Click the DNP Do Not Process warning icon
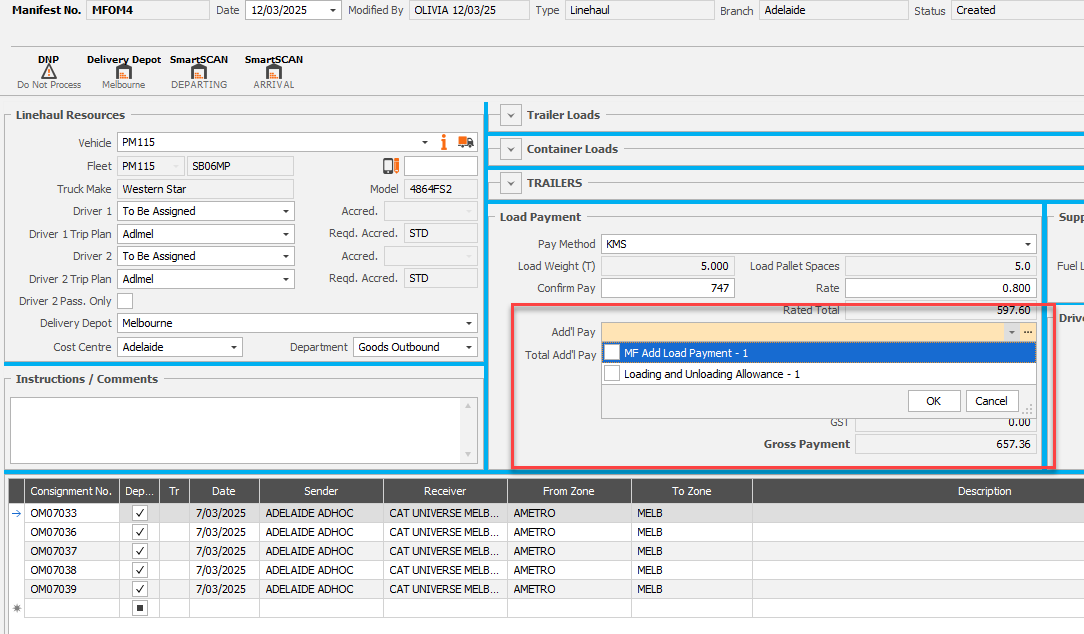Screen dimensions: 1084x634 48,72
